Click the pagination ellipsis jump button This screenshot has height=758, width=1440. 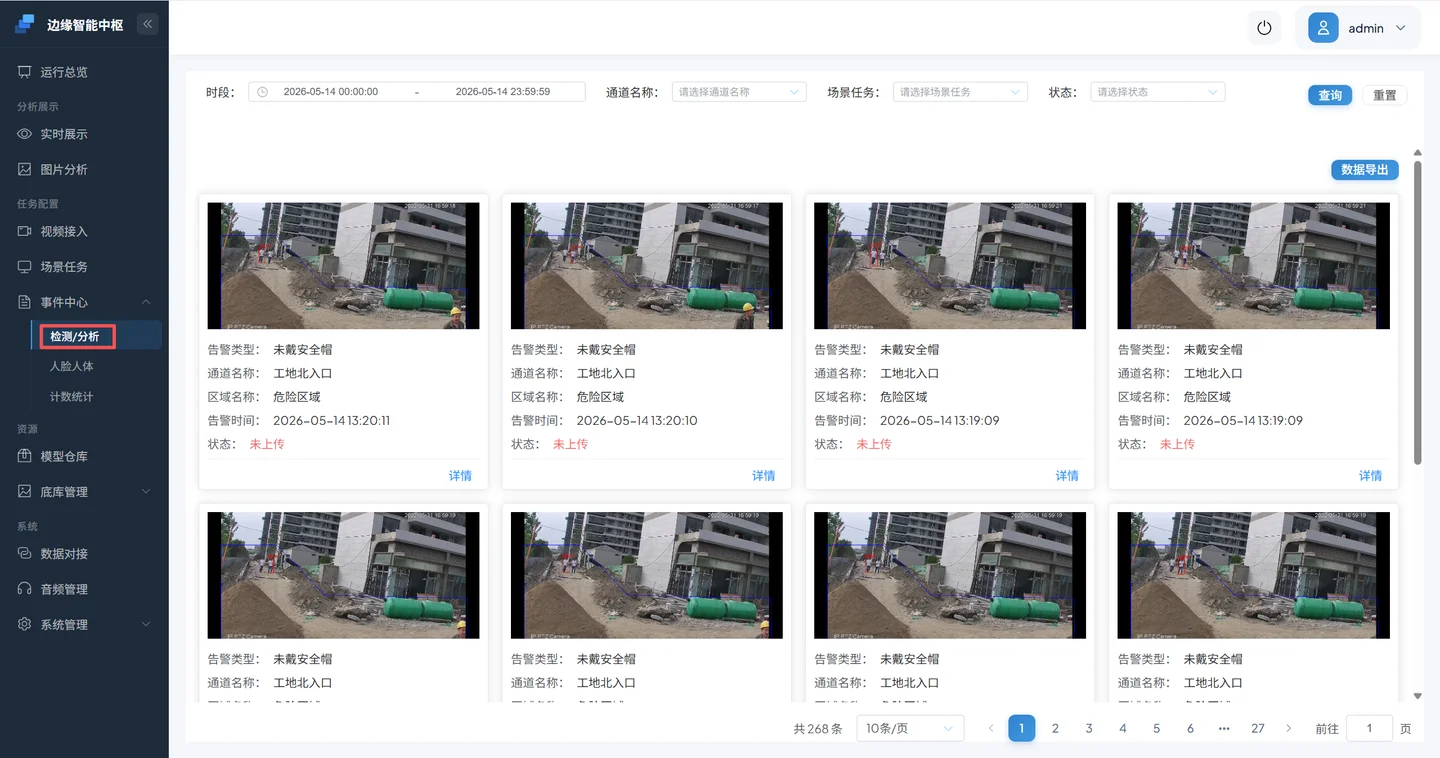tap(1224, 728)
